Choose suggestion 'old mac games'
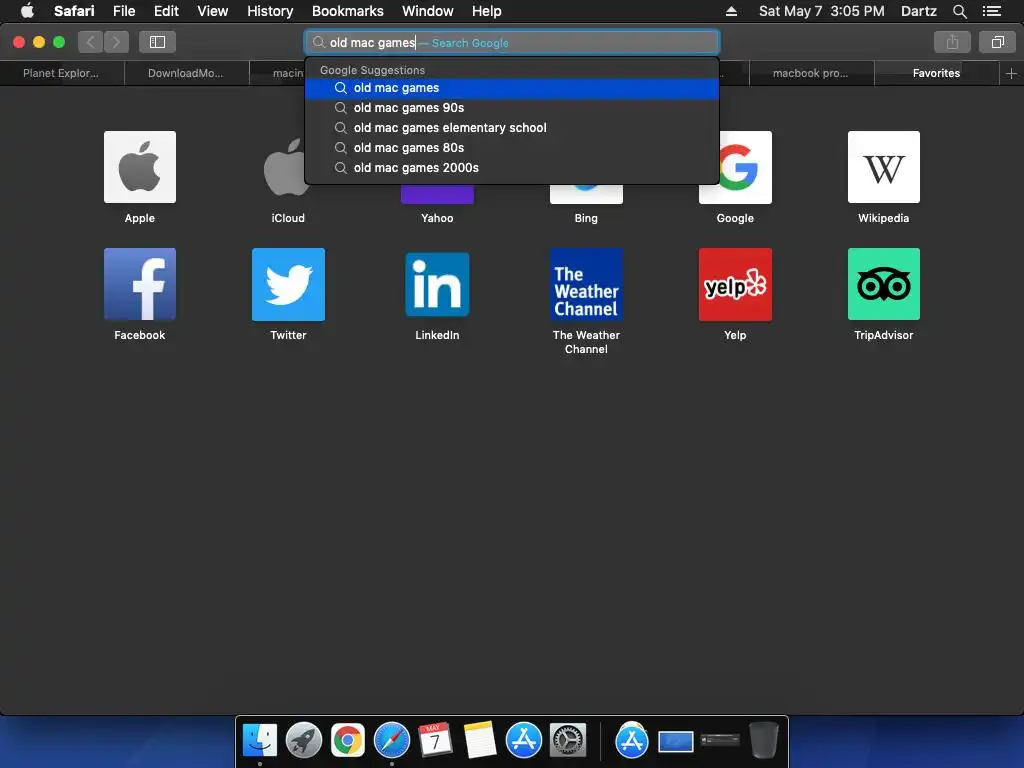The width and height of the screenshot is (1024, 768). pyautogui.click(x=512, y=88)
